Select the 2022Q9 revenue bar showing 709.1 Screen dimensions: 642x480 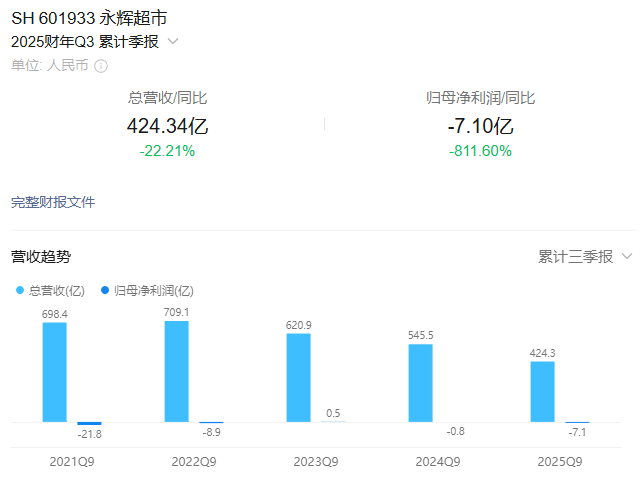click(x=177, y=371)
